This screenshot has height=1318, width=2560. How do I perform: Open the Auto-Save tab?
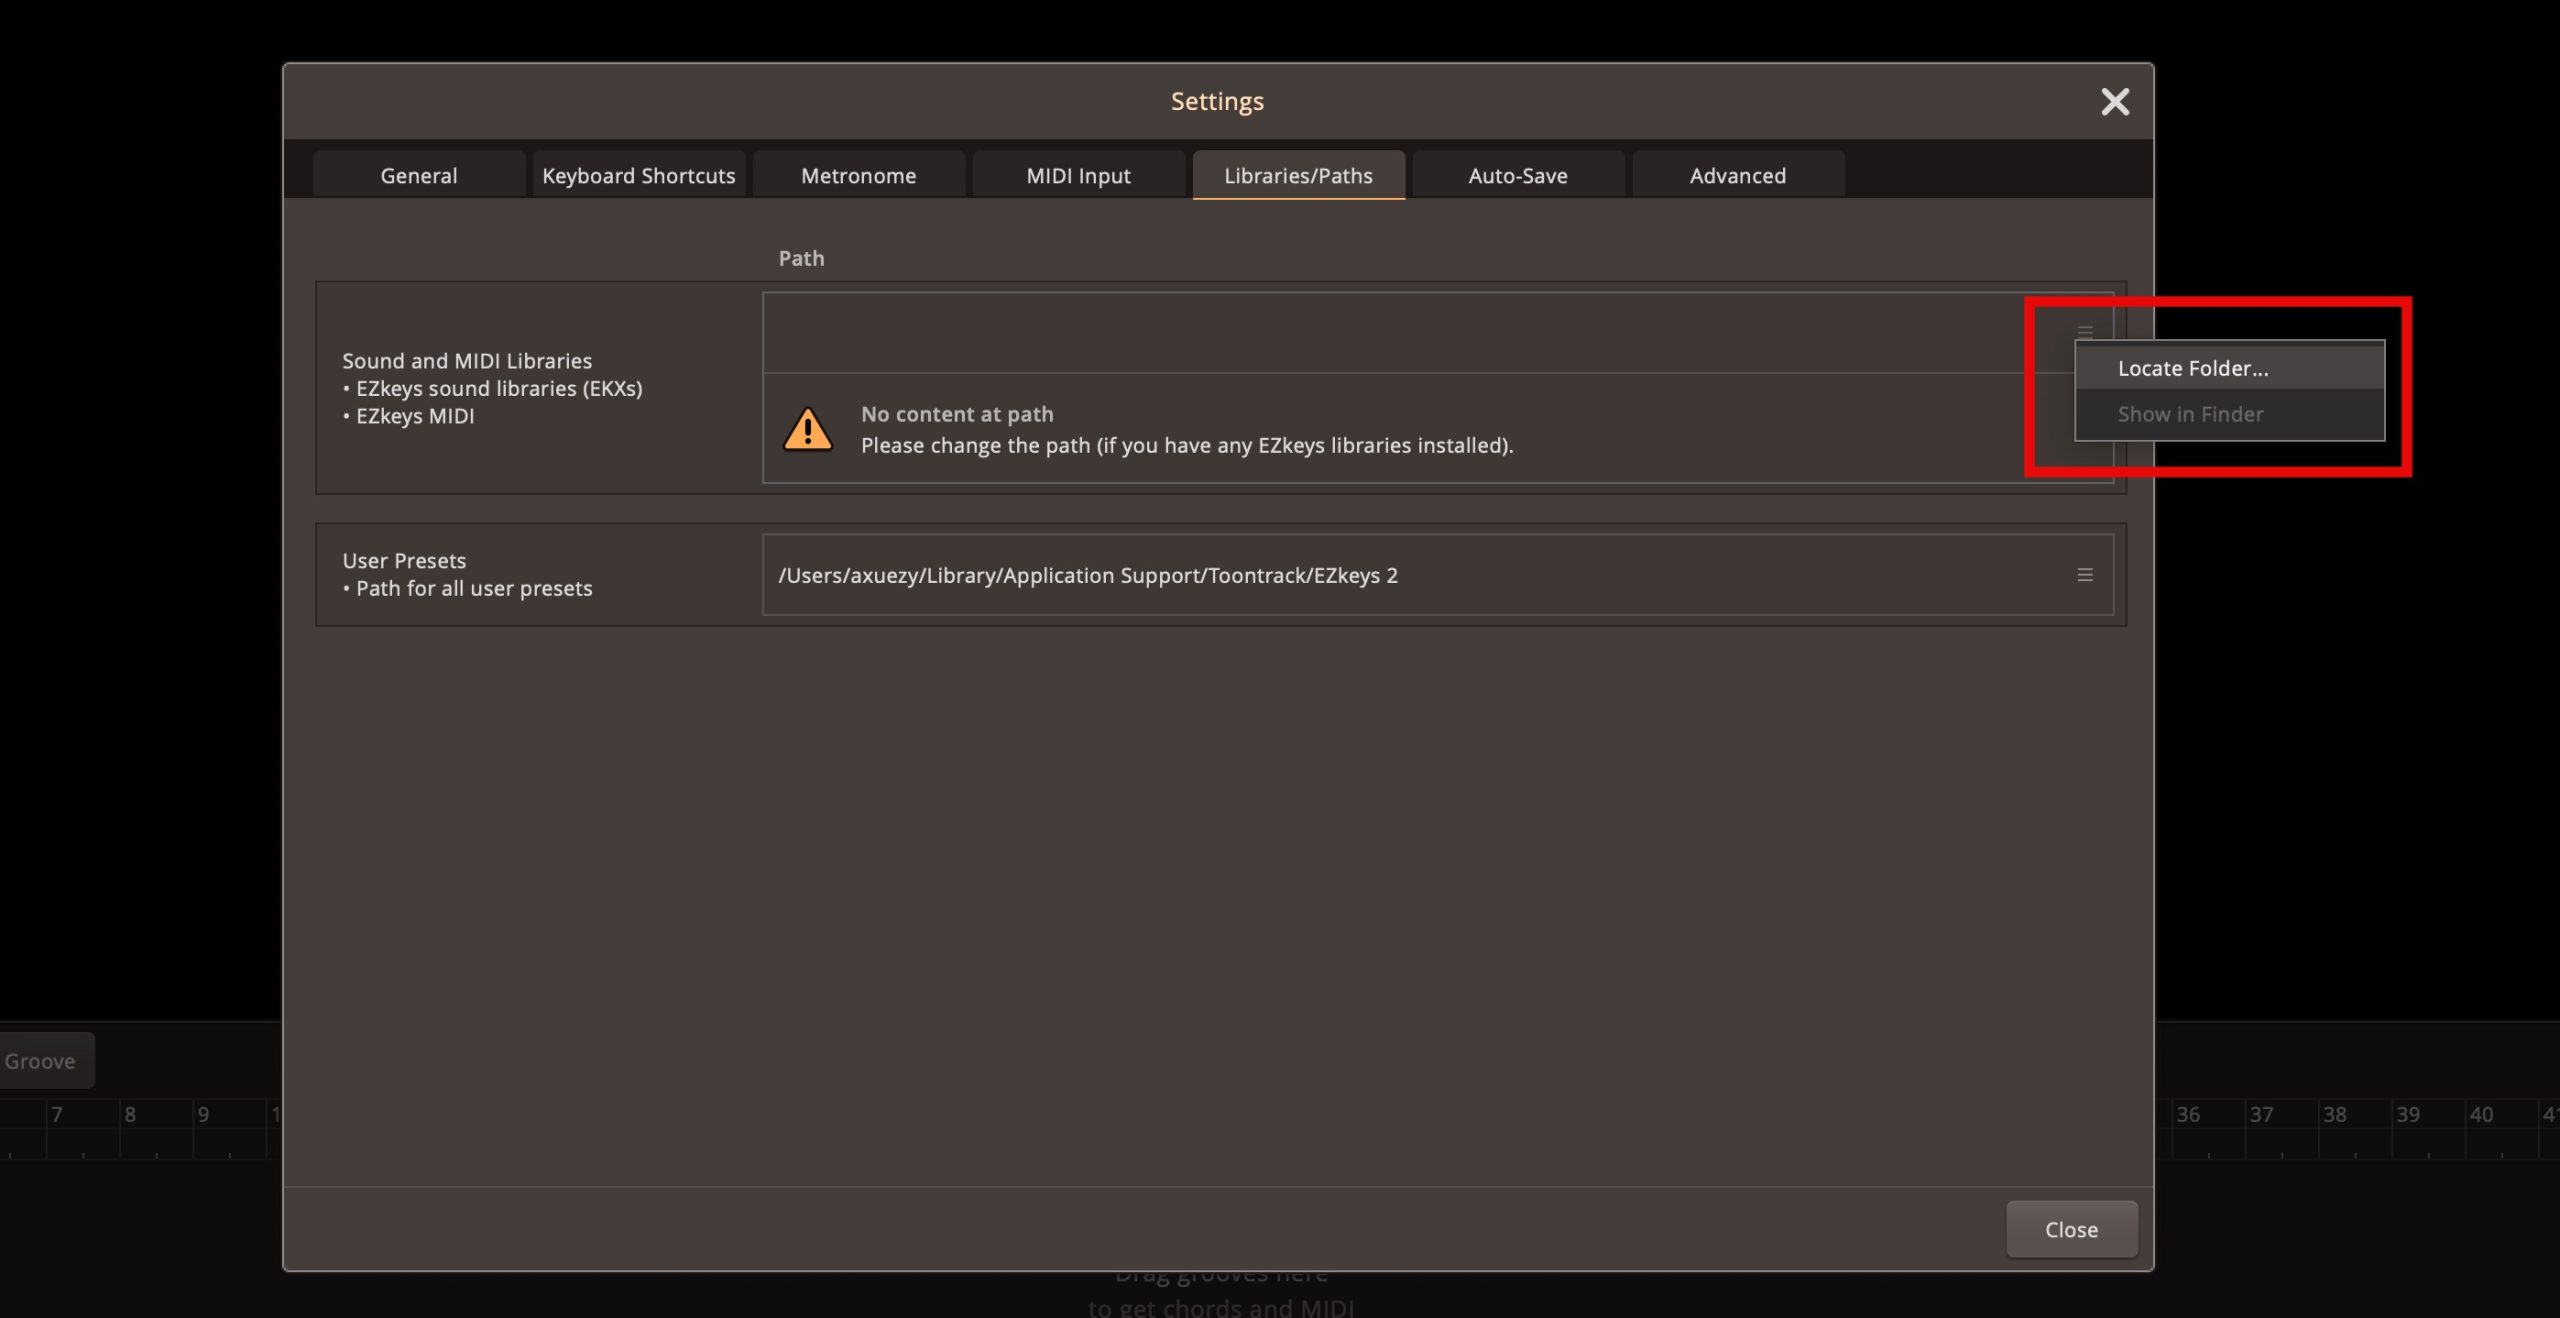(x=1517, y=176)
